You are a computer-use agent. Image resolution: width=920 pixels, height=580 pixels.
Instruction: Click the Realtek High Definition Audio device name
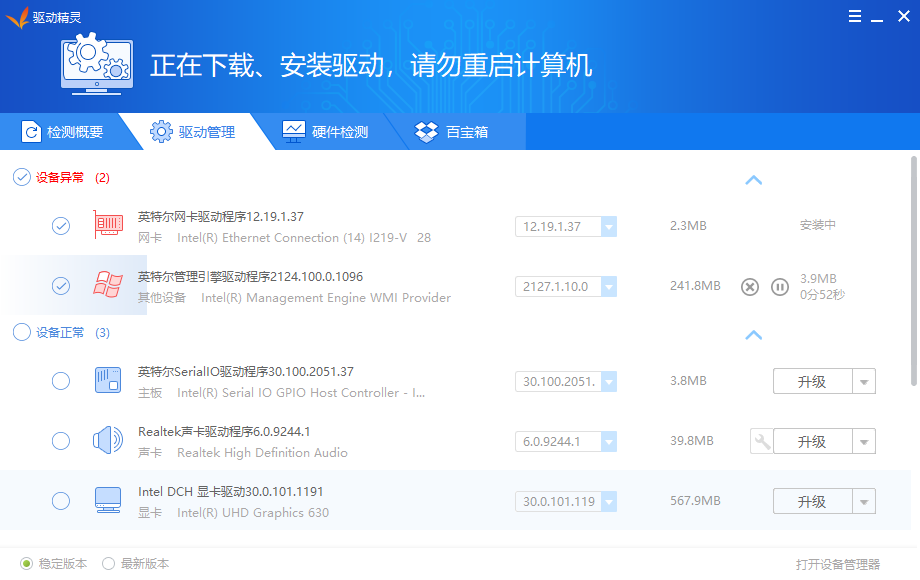point(262,453)
